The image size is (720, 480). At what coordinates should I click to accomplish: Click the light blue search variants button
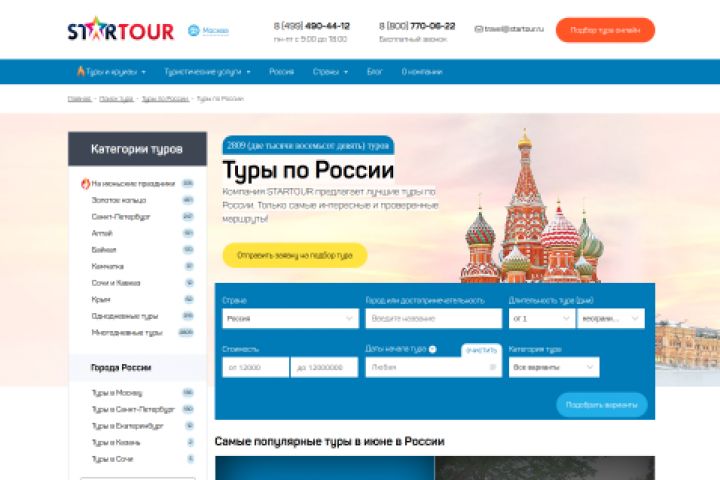[602, 405]
